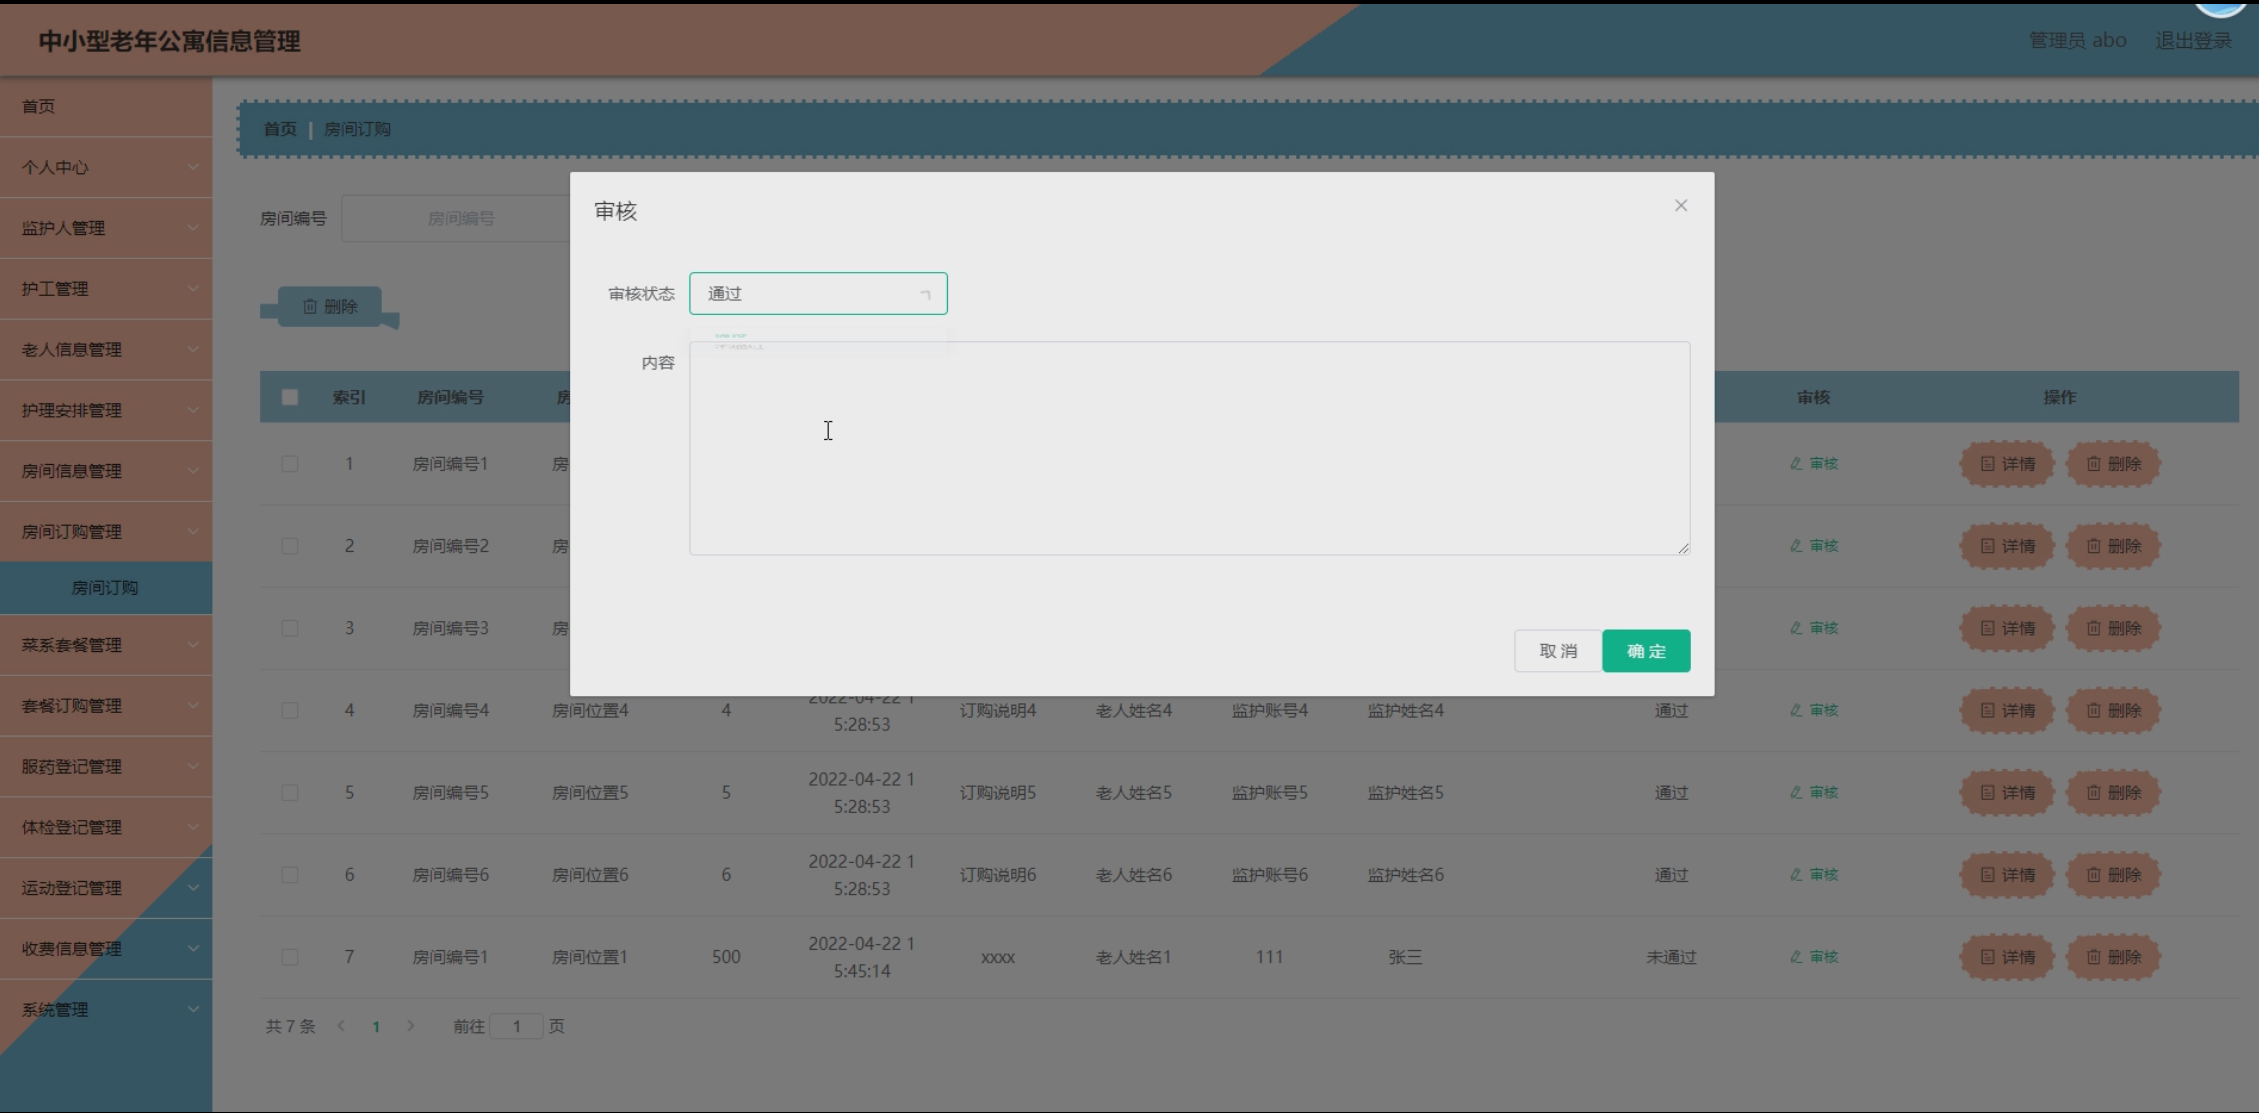Click the 确定 confirm button
The width and height of the screenshot is (2259, 1113).
point(1645,651)
